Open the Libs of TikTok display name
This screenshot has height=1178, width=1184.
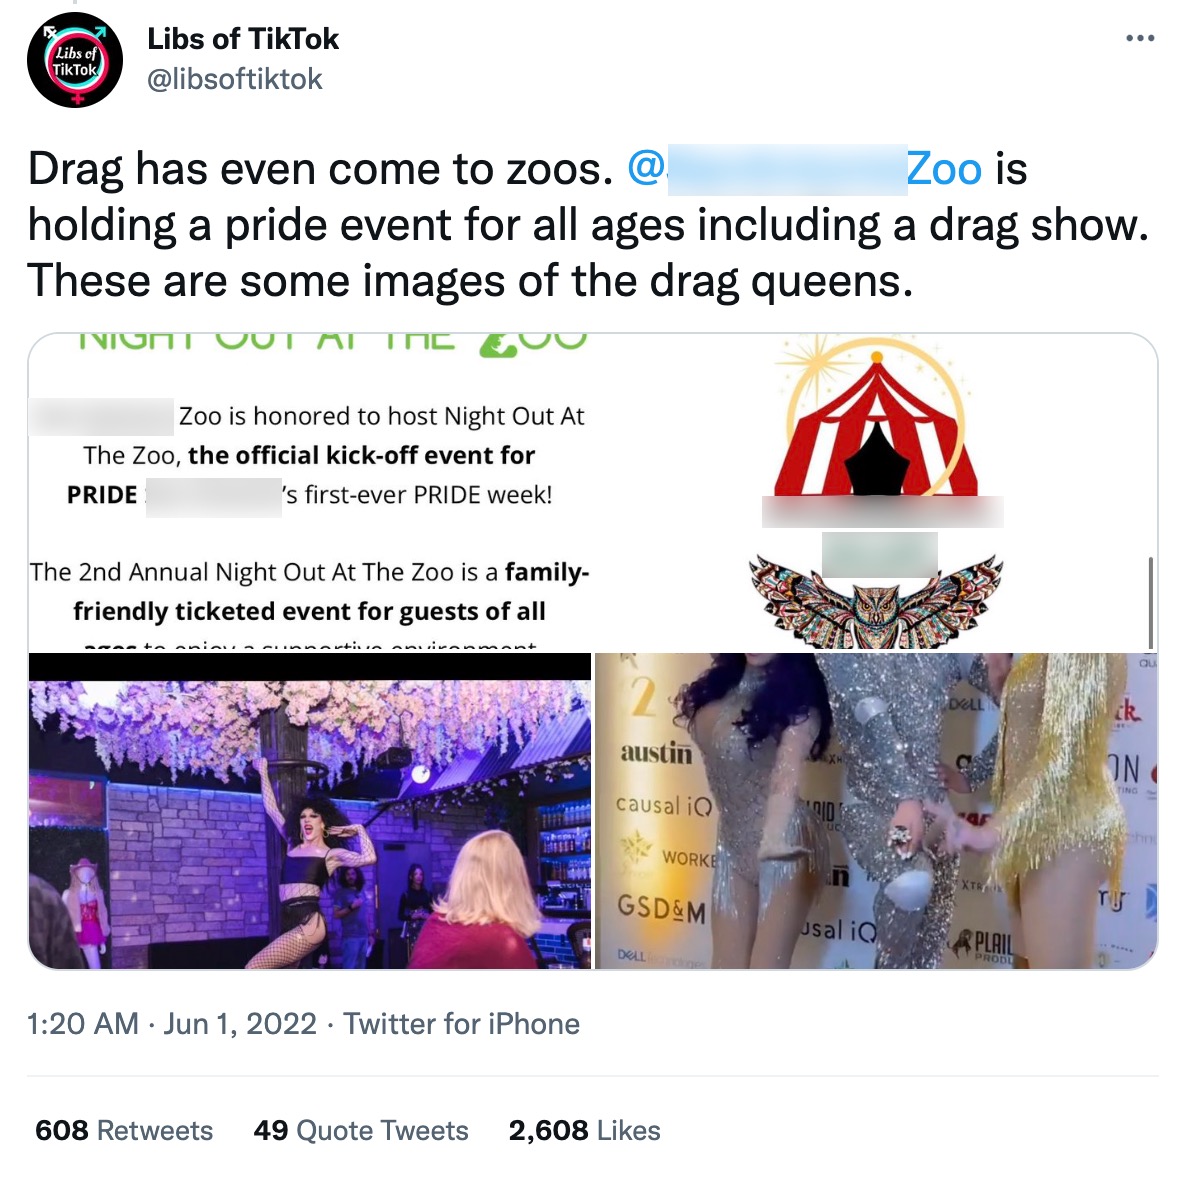(x=242, y=39)
